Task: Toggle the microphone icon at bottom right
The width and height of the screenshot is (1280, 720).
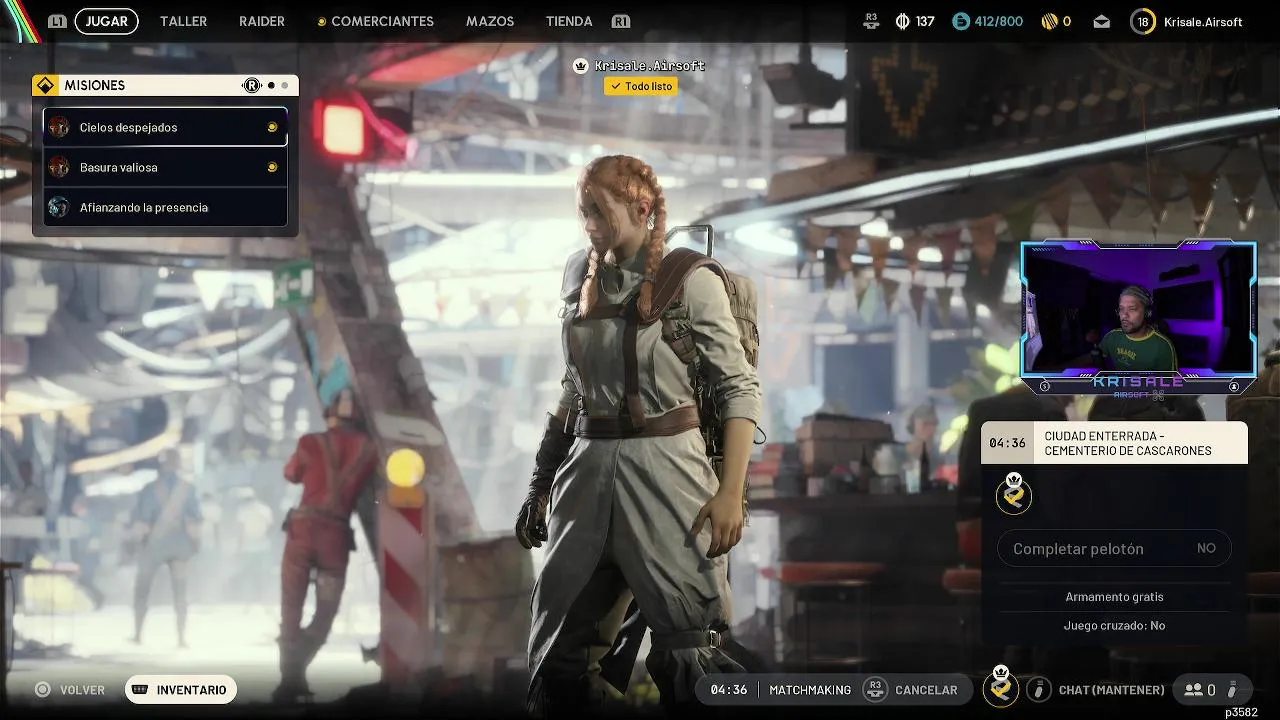Action: (1233, 689)
